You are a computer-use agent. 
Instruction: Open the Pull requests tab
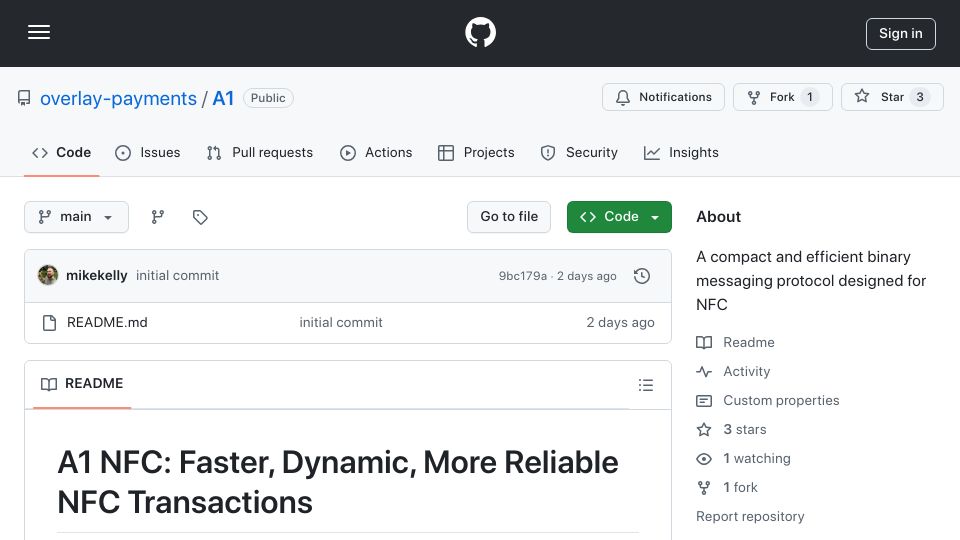tap(260, 152)
